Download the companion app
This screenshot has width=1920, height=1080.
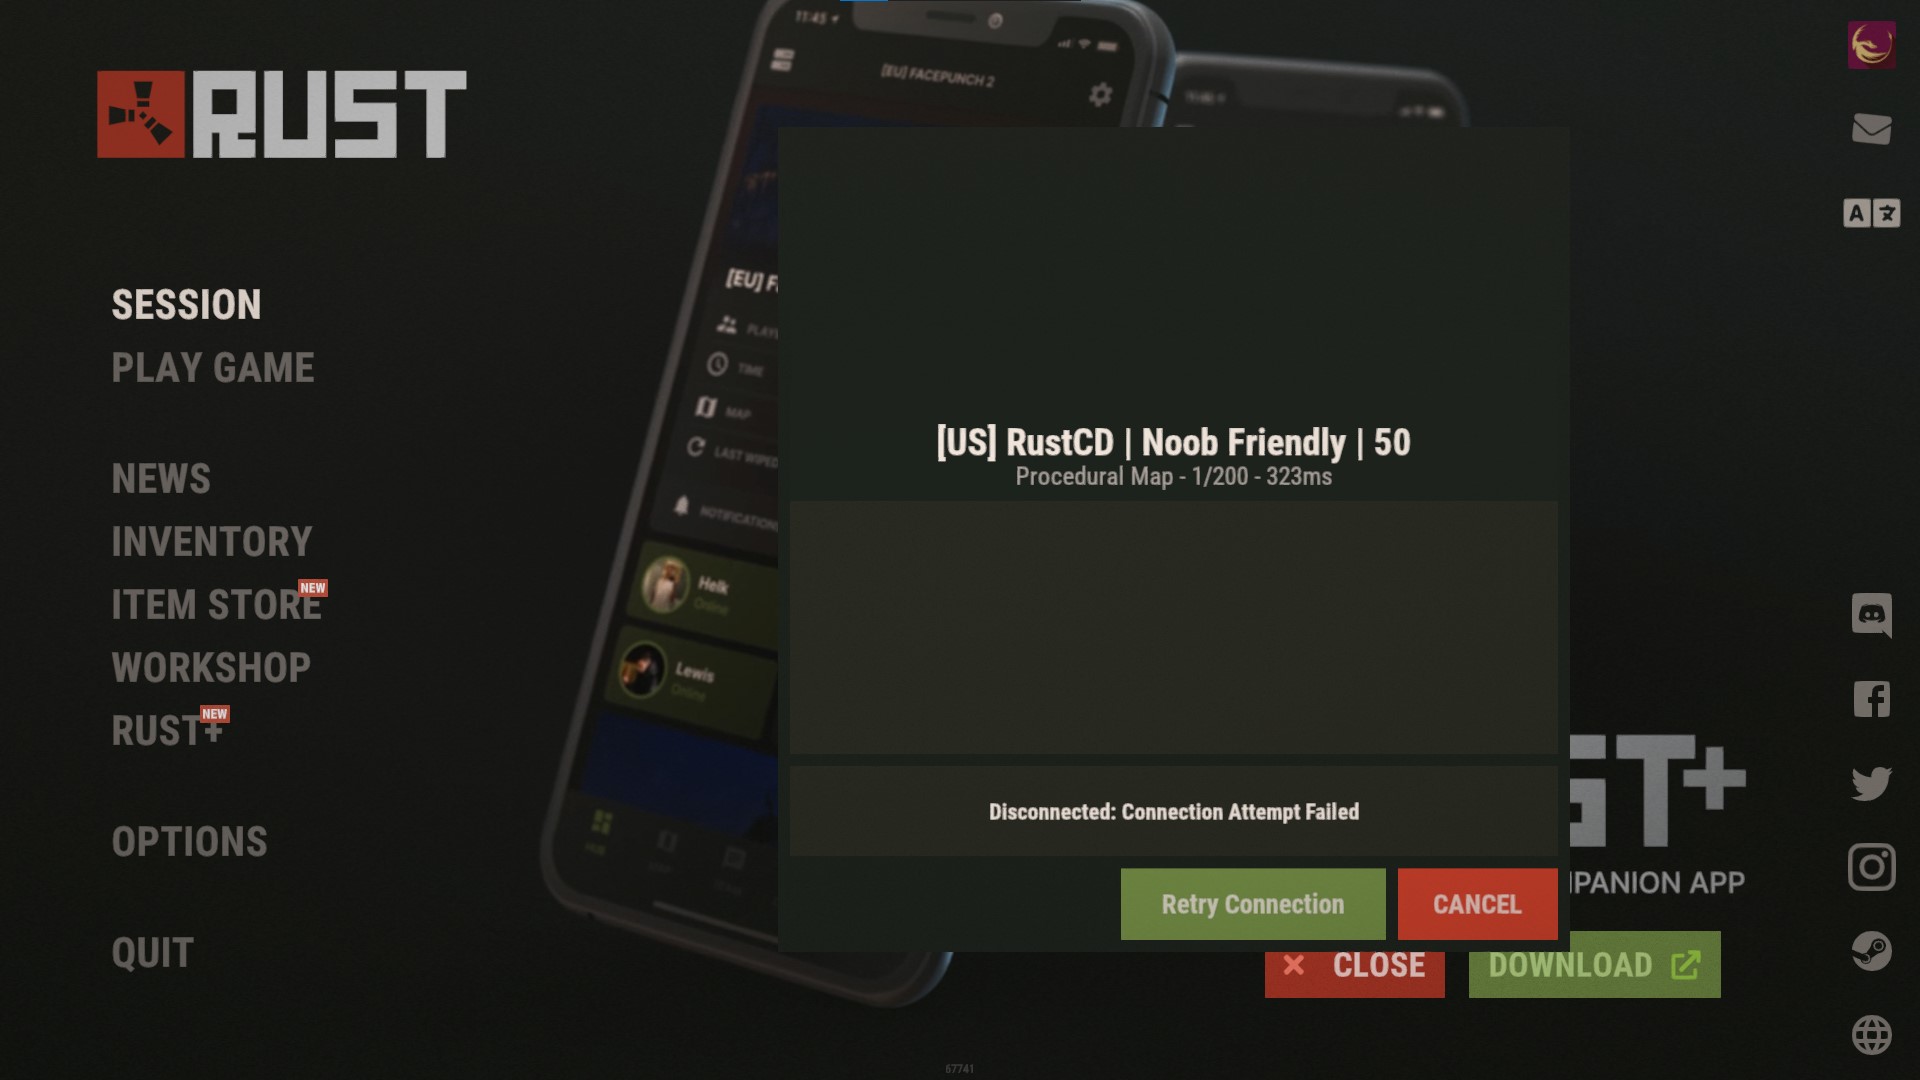pyautogui.click(x=1593, y=964)
